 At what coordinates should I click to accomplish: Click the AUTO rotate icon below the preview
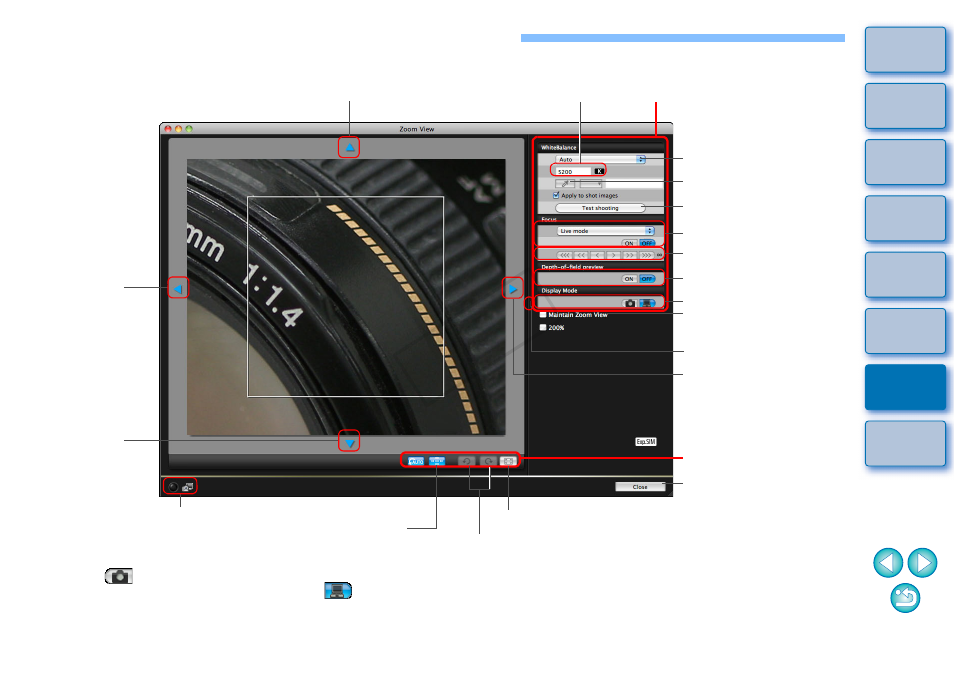coord(416,461)
